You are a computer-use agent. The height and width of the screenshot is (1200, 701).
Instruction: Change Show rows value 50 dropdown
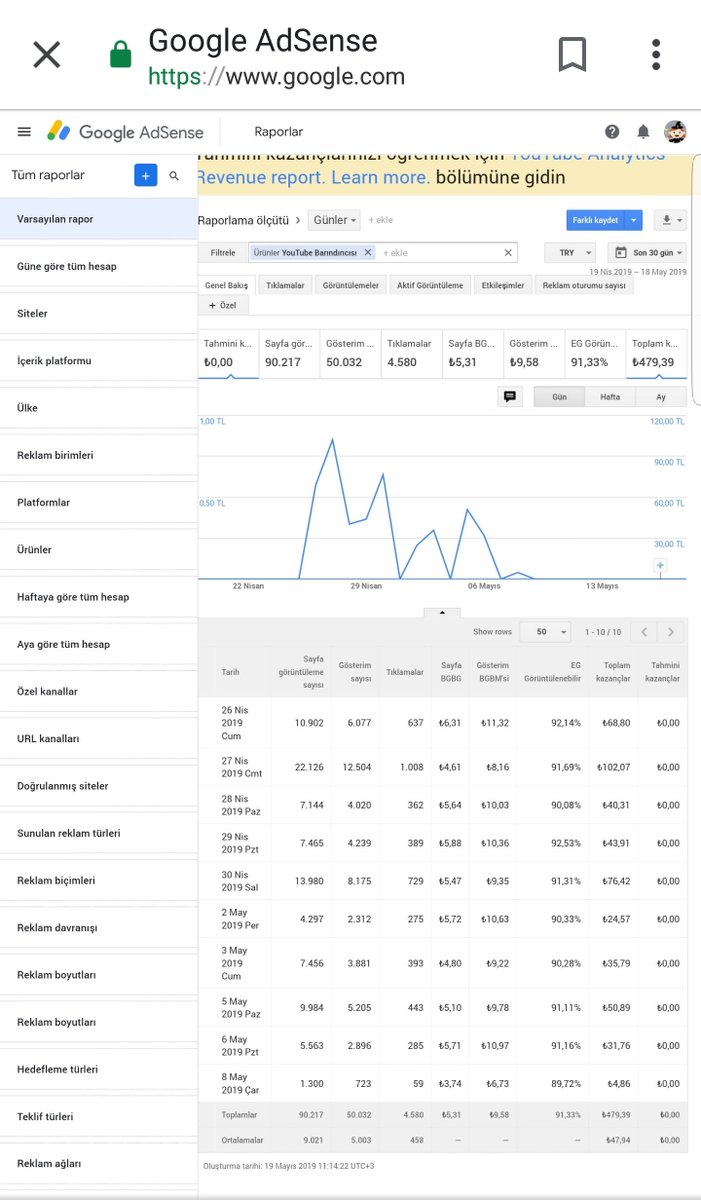tap(546, 632)
